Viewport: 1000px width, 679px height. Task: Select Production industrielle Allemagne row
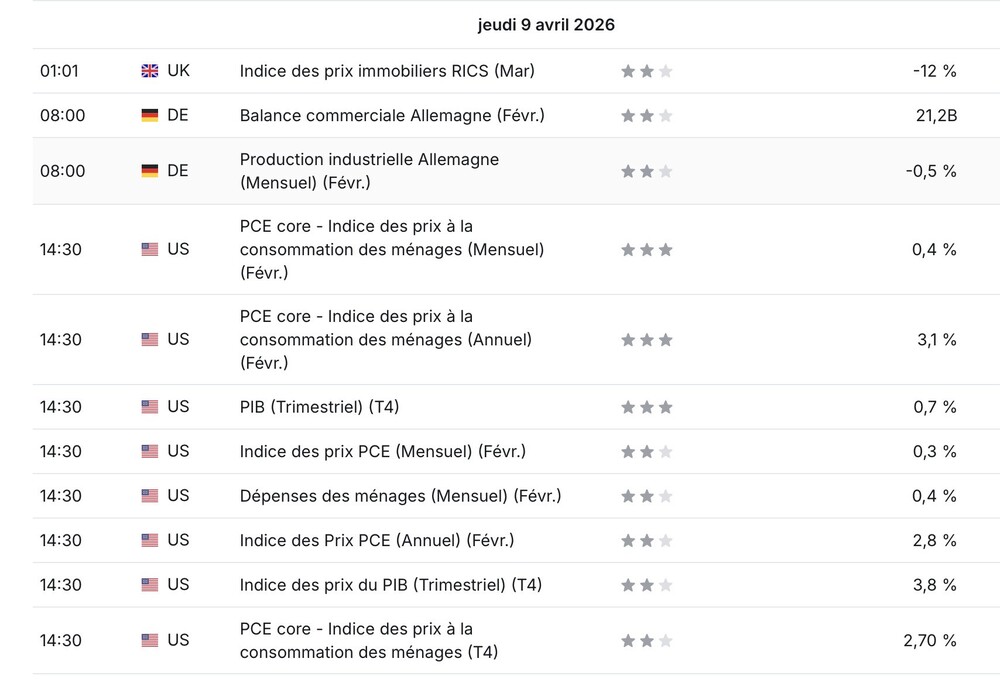pyautogui.click(x=516, y=171)
